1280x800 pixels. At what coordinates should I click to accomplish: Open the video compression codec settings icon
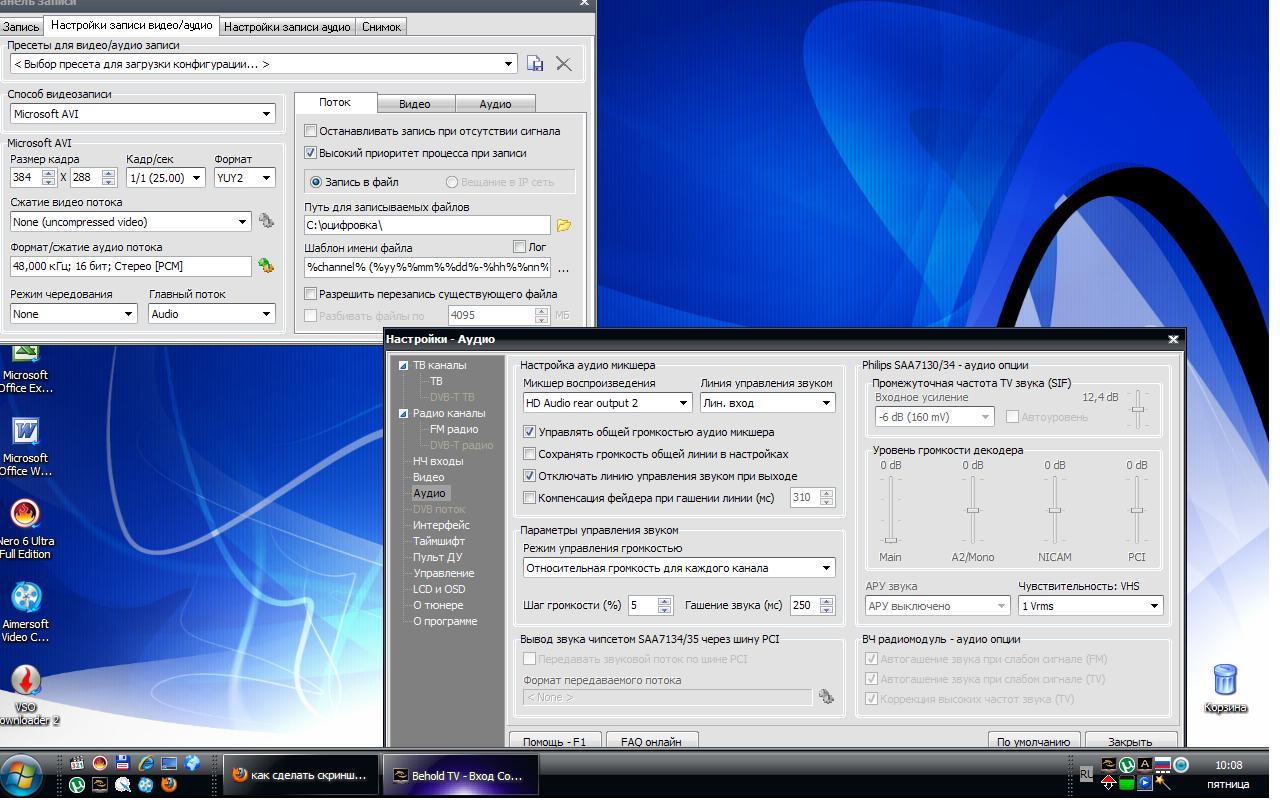pyautogui.click(x=266, y=221)
